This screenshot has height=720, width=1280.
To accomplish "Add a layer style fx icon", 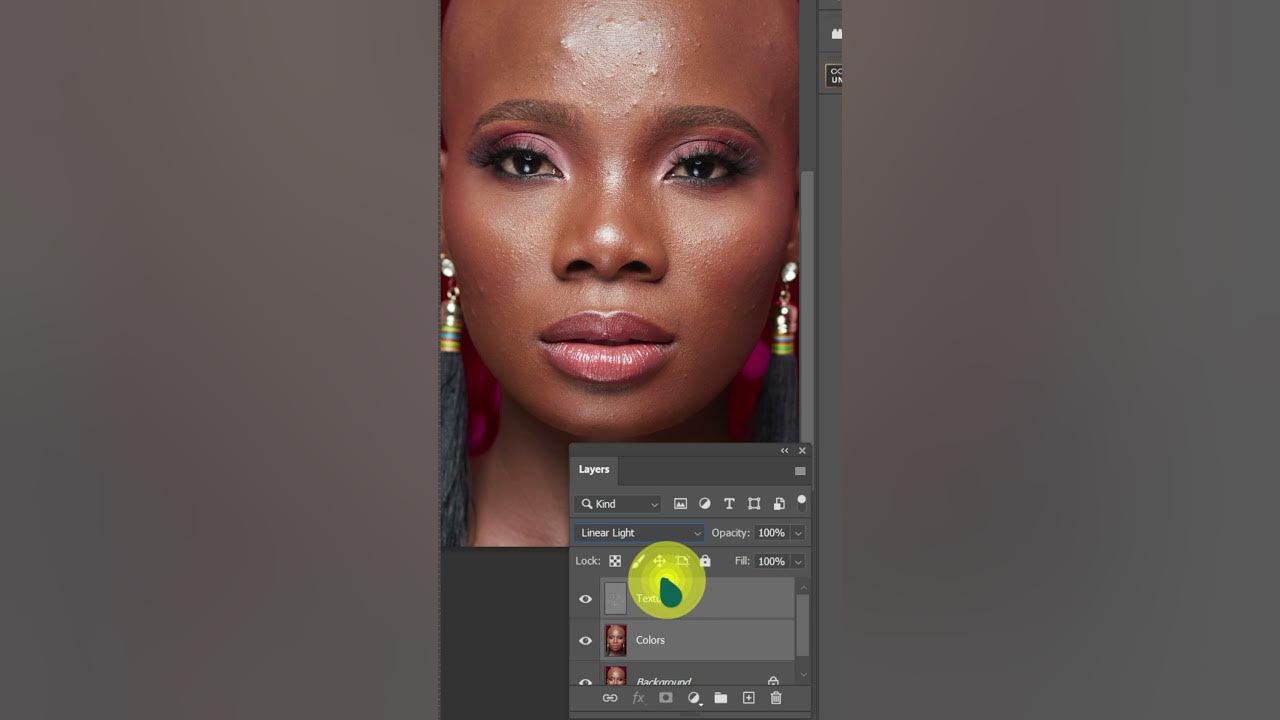I will [638, 698].
